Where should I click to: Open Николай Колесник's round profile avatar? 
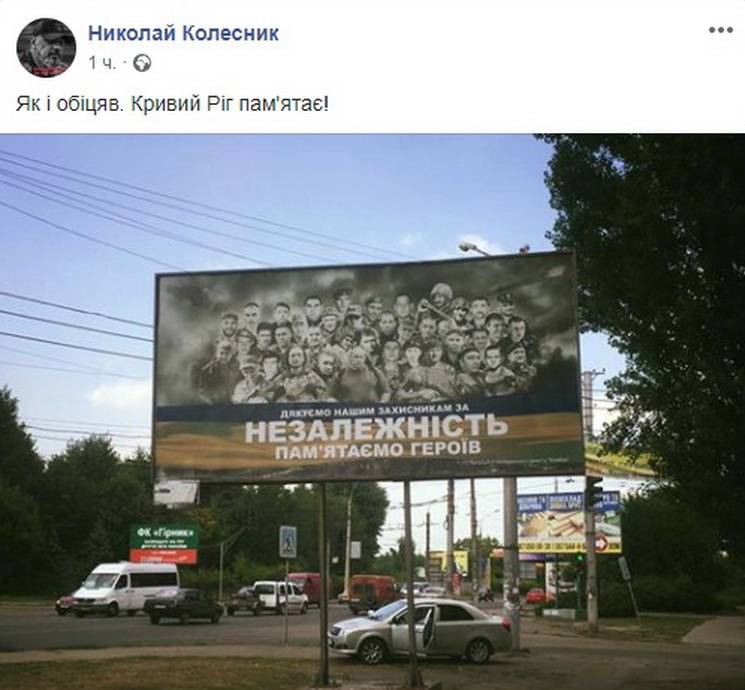coord(46,48)
